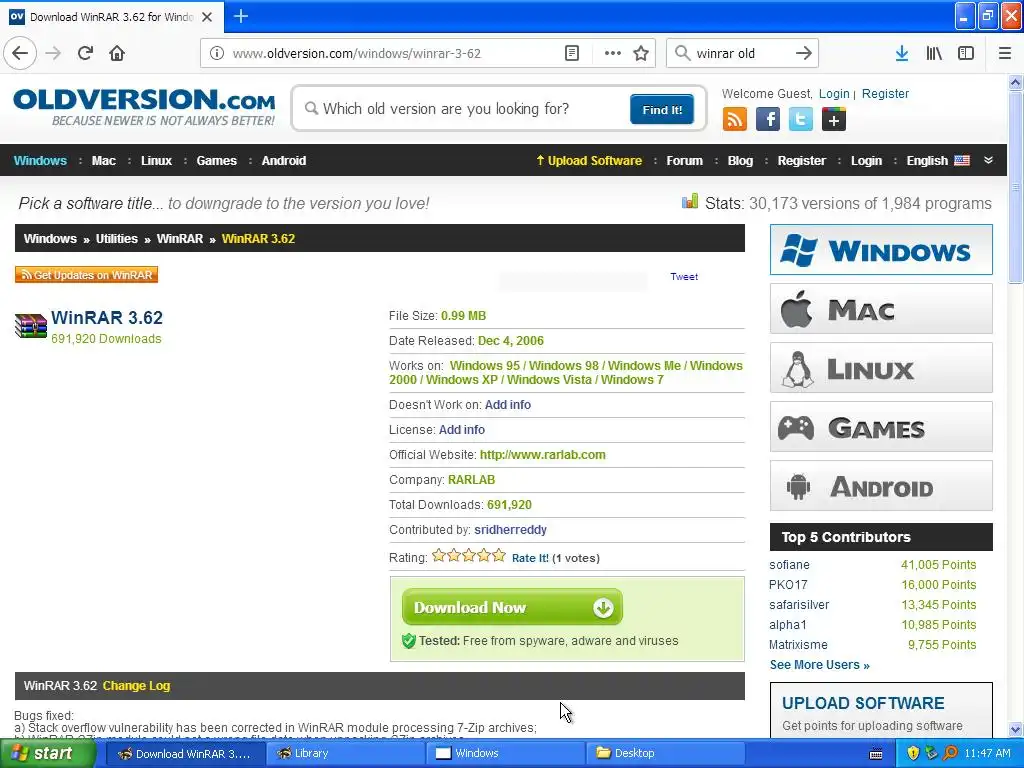The image size is (1024, 768).
Task: Click the Linux sidebar banner
Action: tap(881, 368)
